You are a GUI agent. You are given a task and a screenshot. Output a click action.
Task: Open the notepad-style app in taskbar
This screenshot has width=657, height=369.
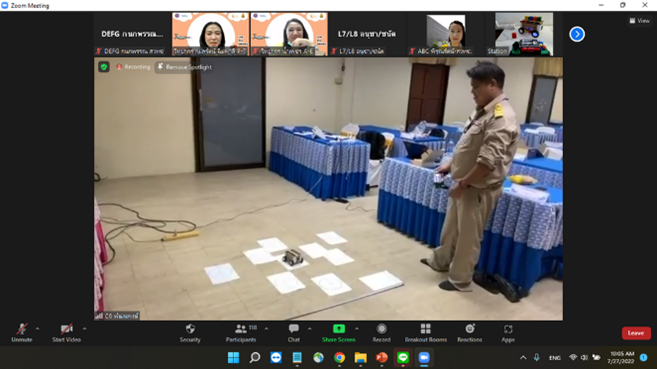(297, 357)
